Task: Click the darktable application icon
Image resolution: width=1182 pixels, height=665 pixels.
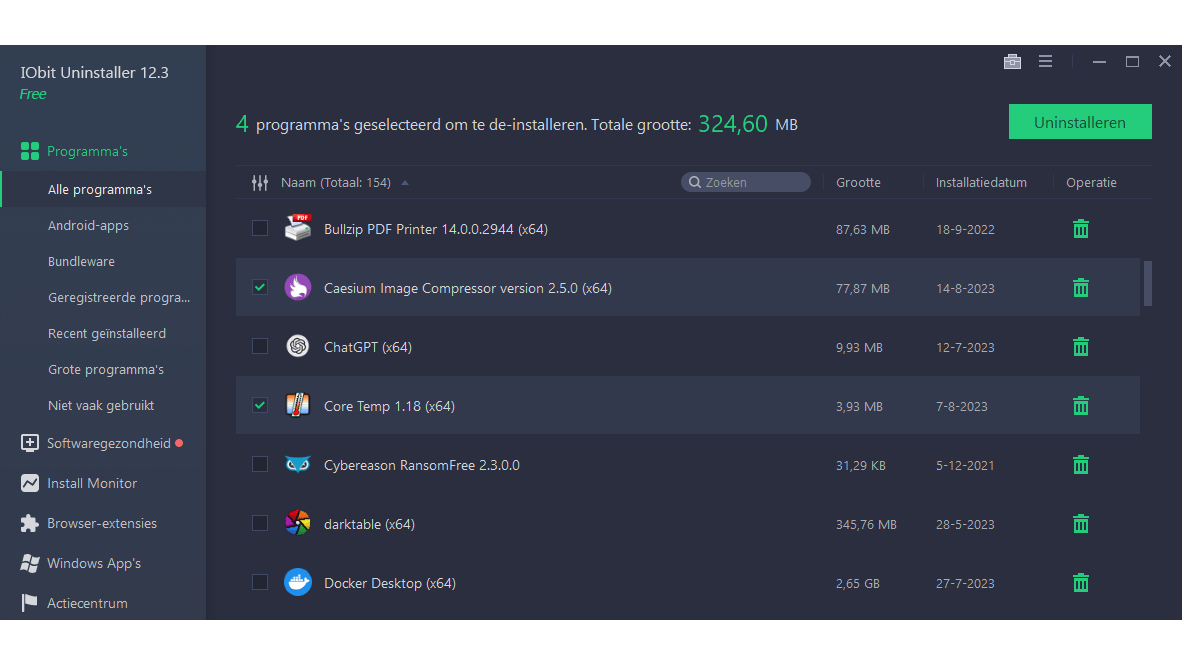Action: point(298,524)
